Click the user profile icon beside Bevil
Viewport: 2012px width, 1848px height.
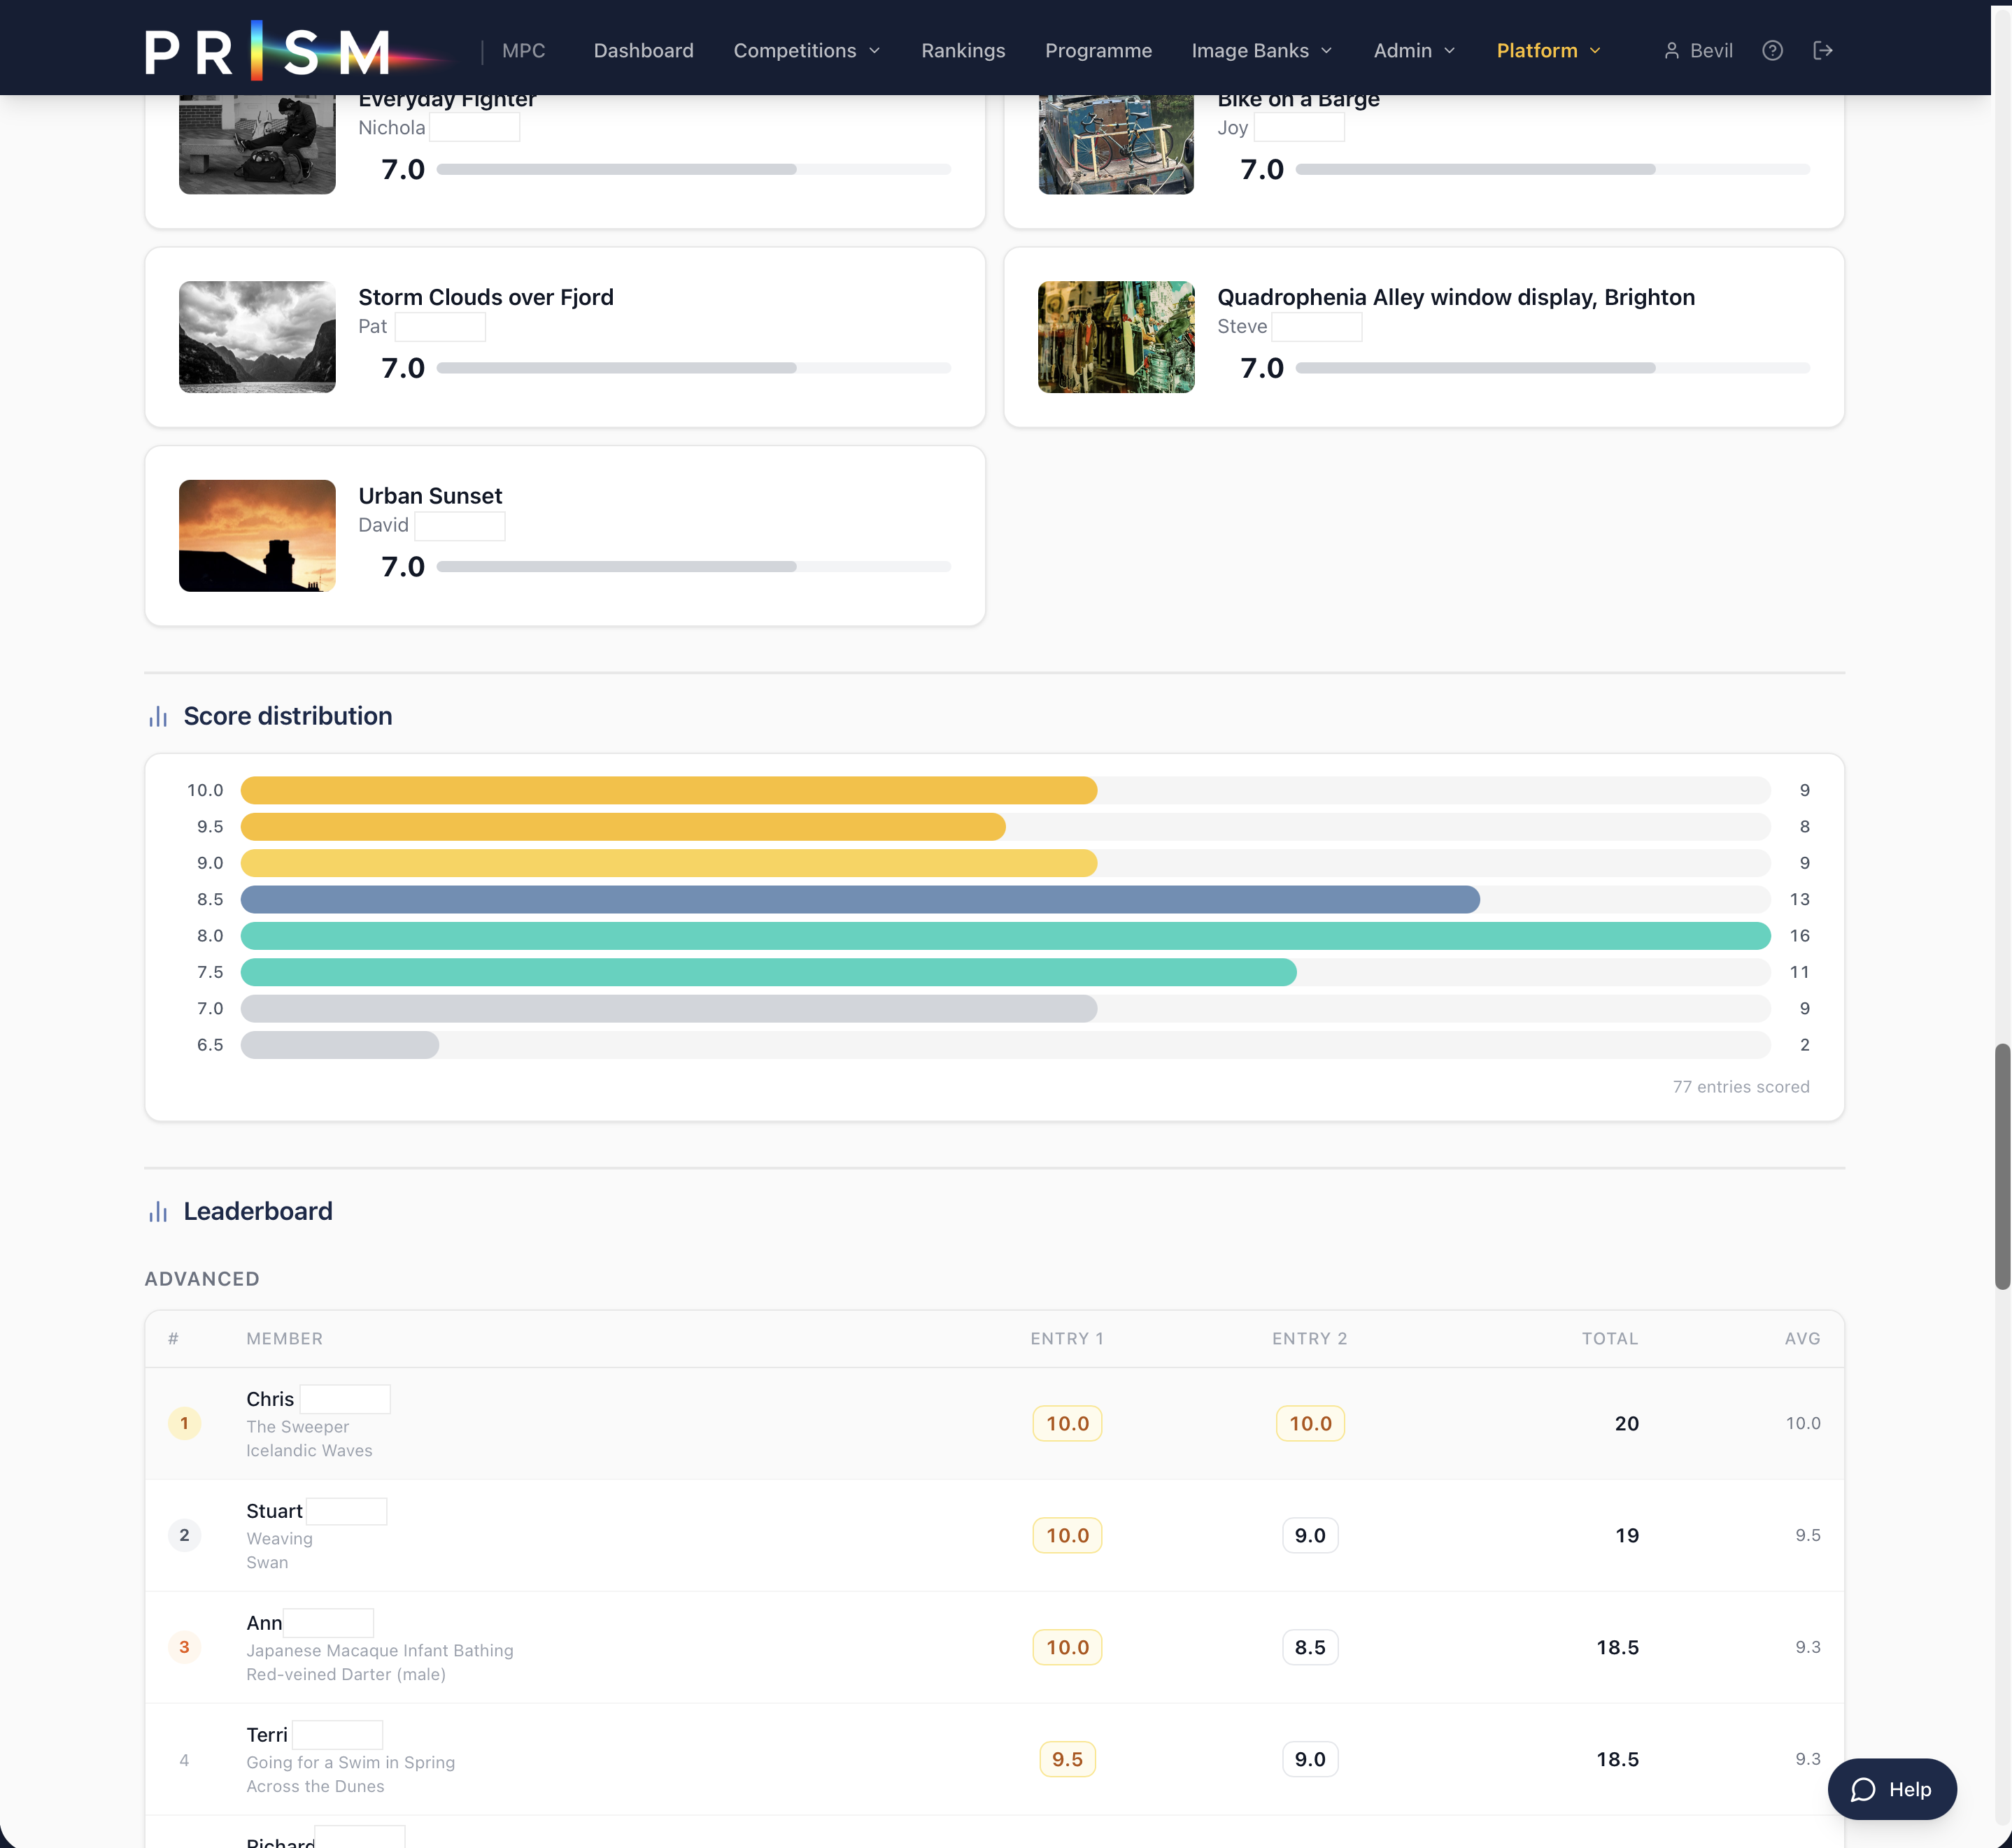pos(1671,50)
